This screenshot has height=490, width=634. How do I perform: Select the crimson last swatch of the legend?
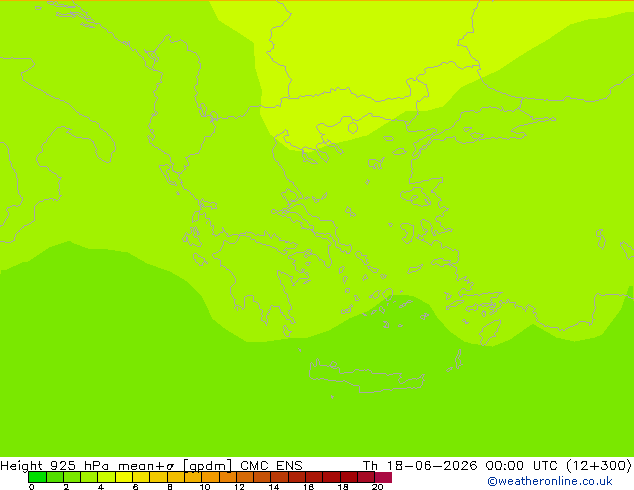tap(383, 477)
